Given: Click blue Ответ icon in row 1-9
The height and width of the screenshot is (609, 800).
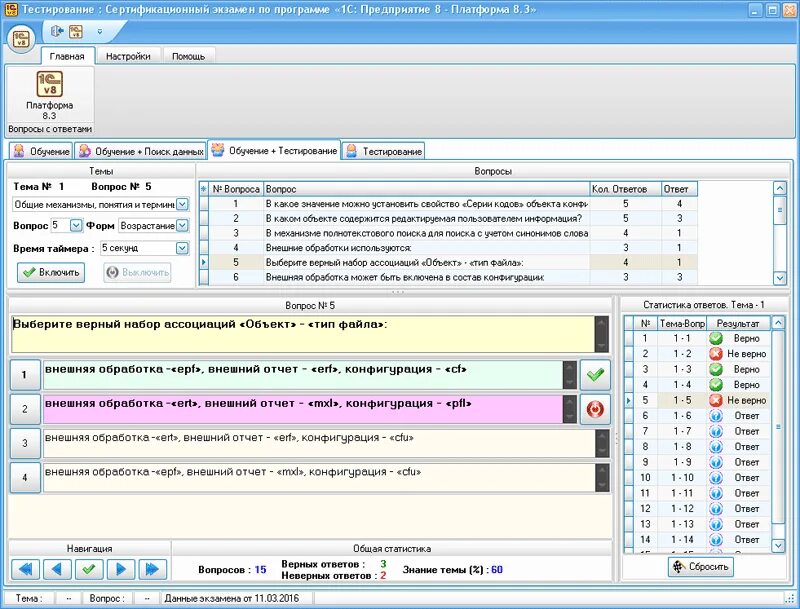Looking at the screenshot, I should point(716,462).
